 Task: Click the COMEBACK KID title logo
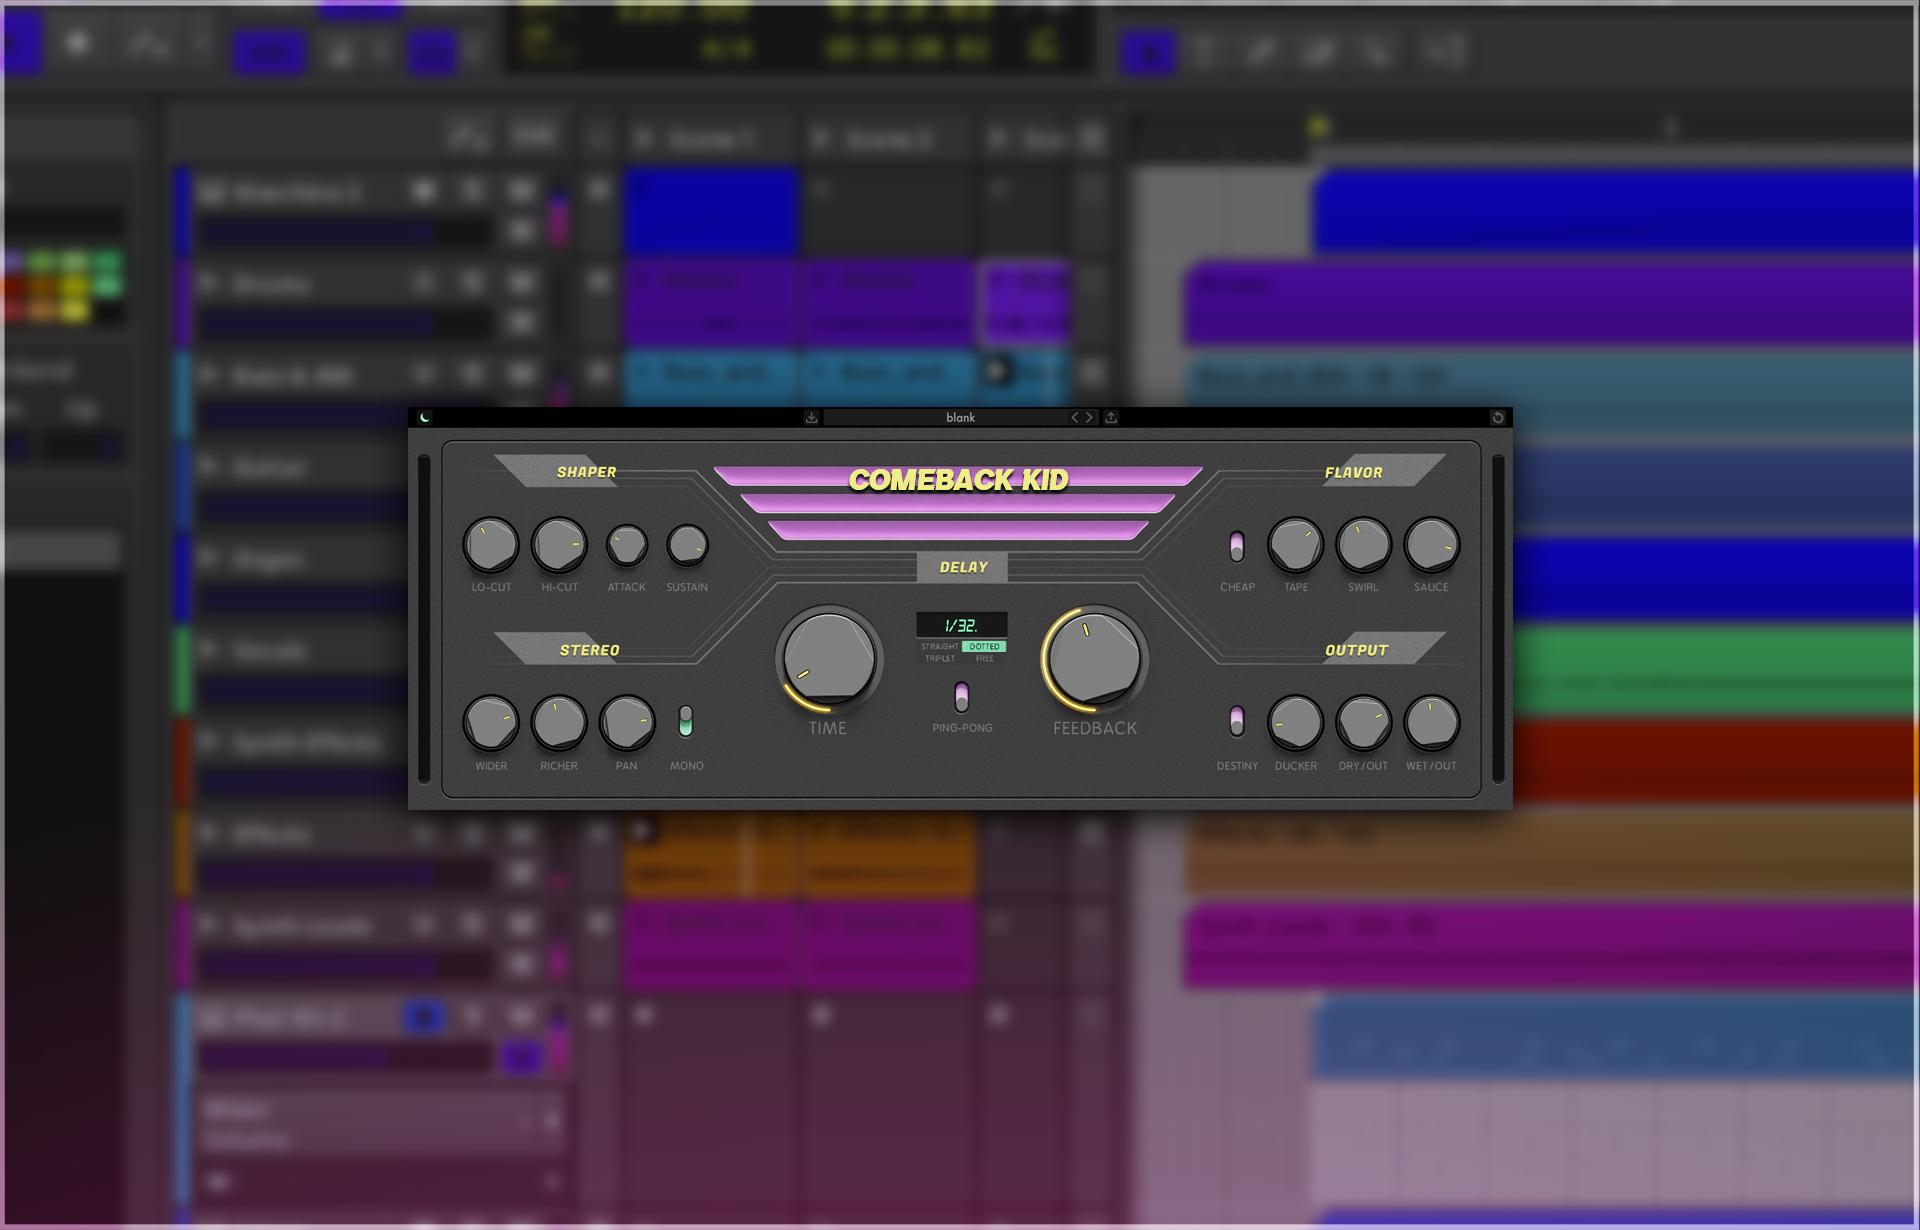(958, 480)
